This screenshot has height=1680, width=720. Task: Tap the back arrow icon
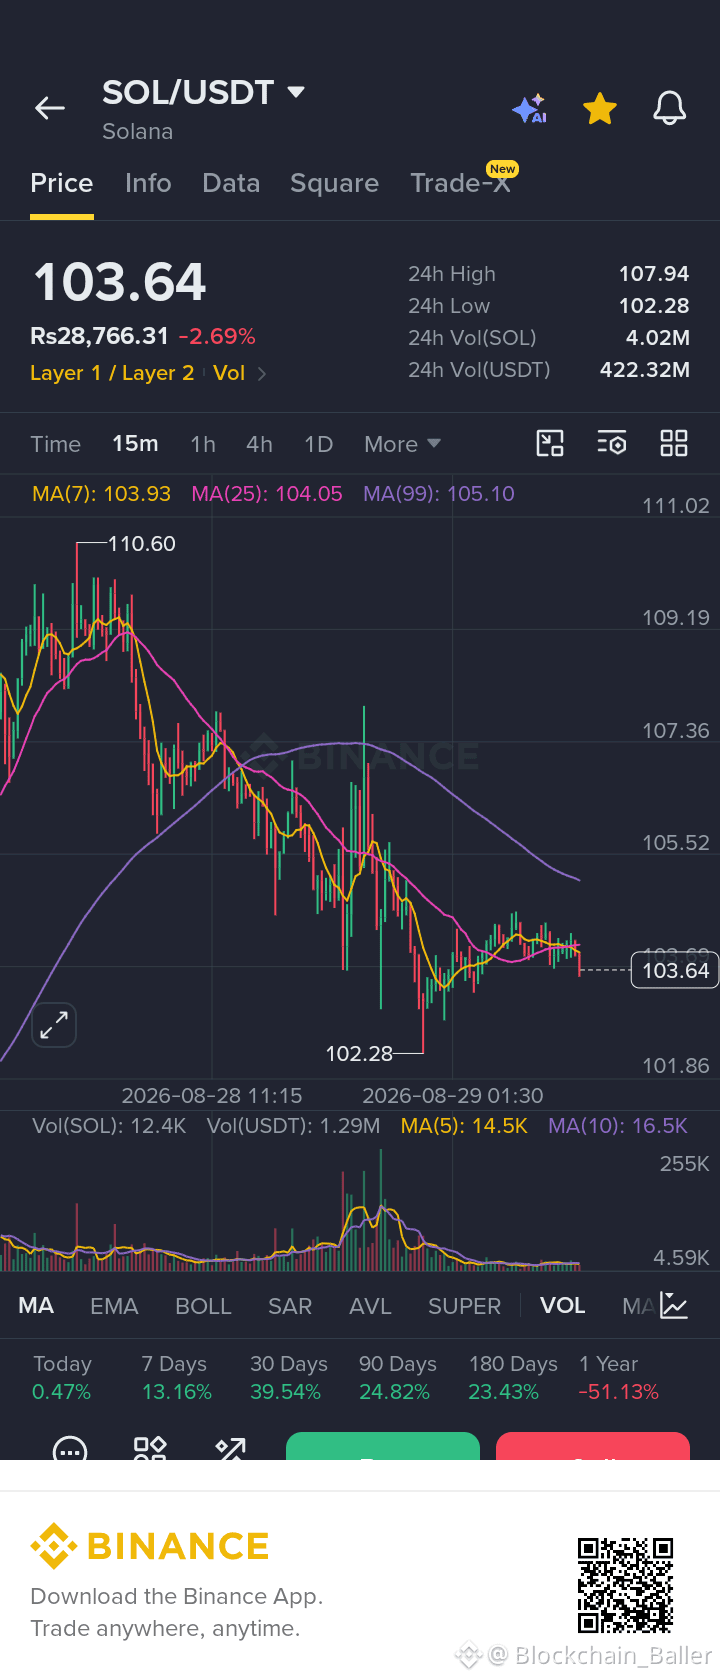[49, 108]
